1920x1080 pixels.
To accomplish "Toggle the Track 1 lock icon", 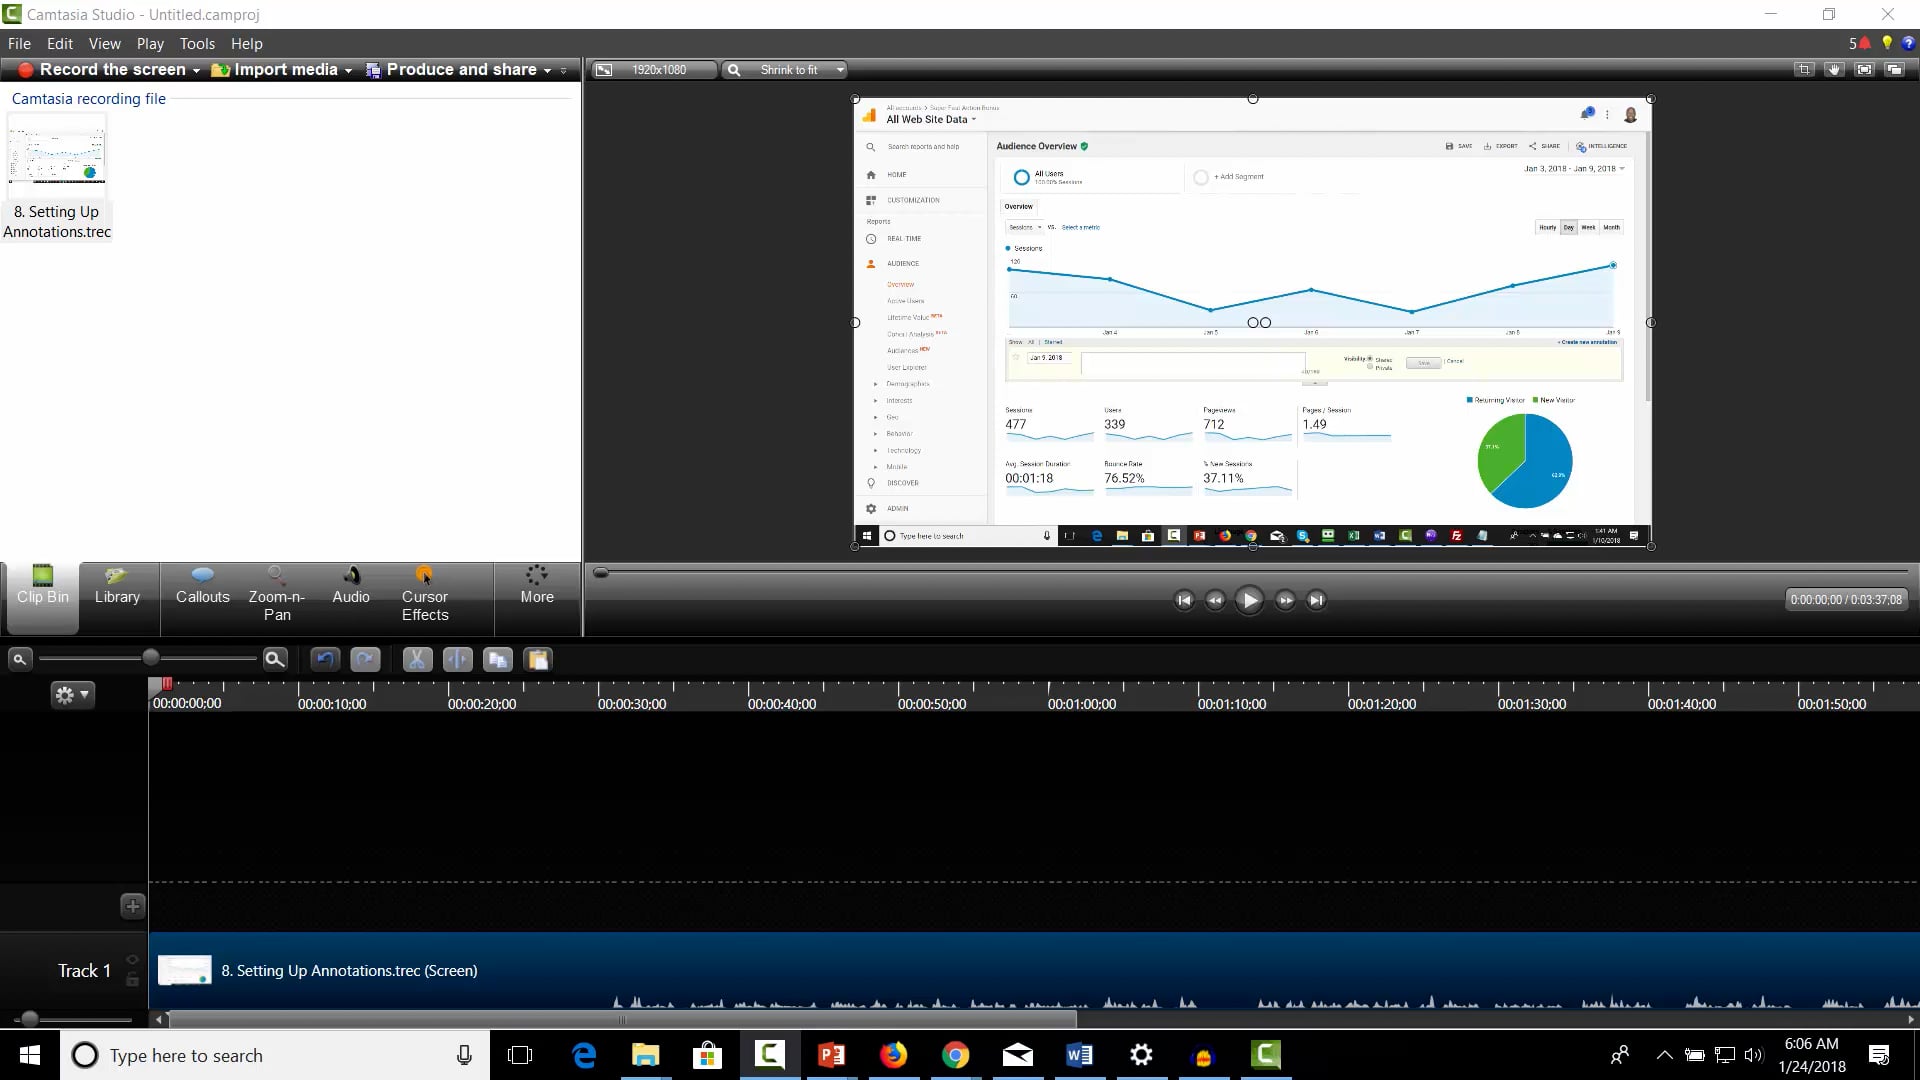I will tap(132, 980).
